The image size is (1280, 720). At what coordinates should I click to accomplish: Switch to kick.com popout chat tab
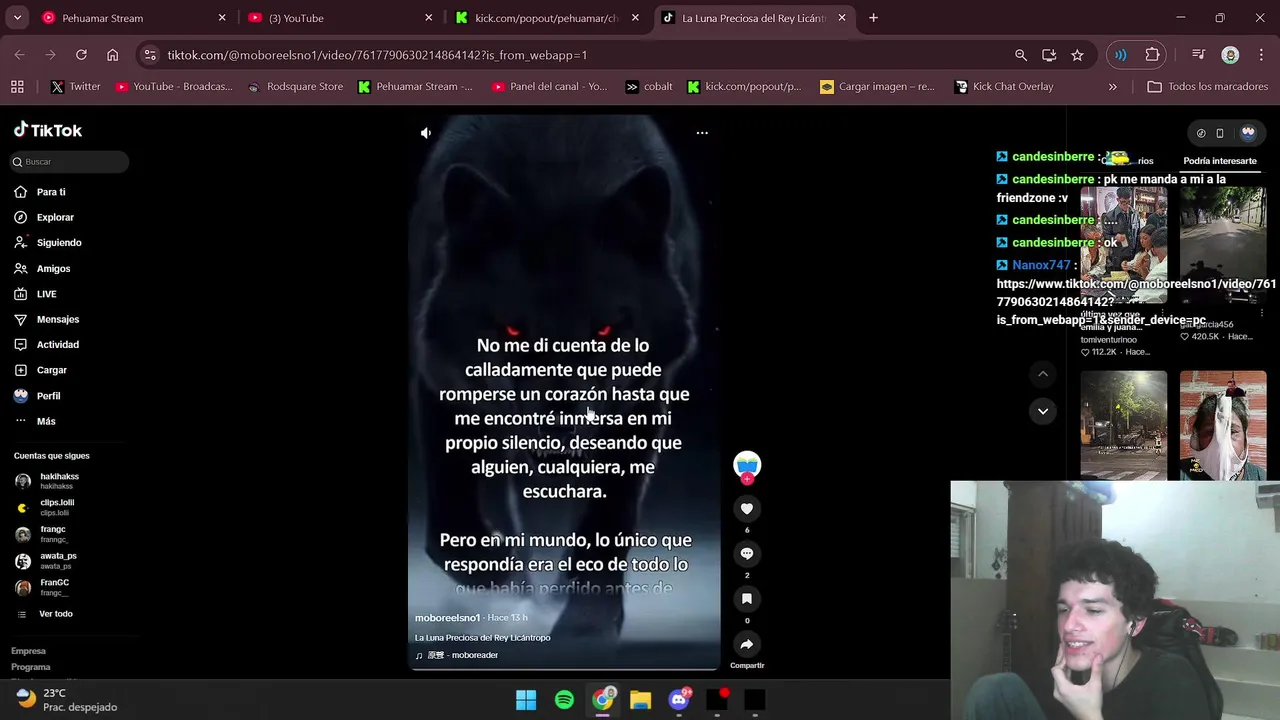point(548,18)
